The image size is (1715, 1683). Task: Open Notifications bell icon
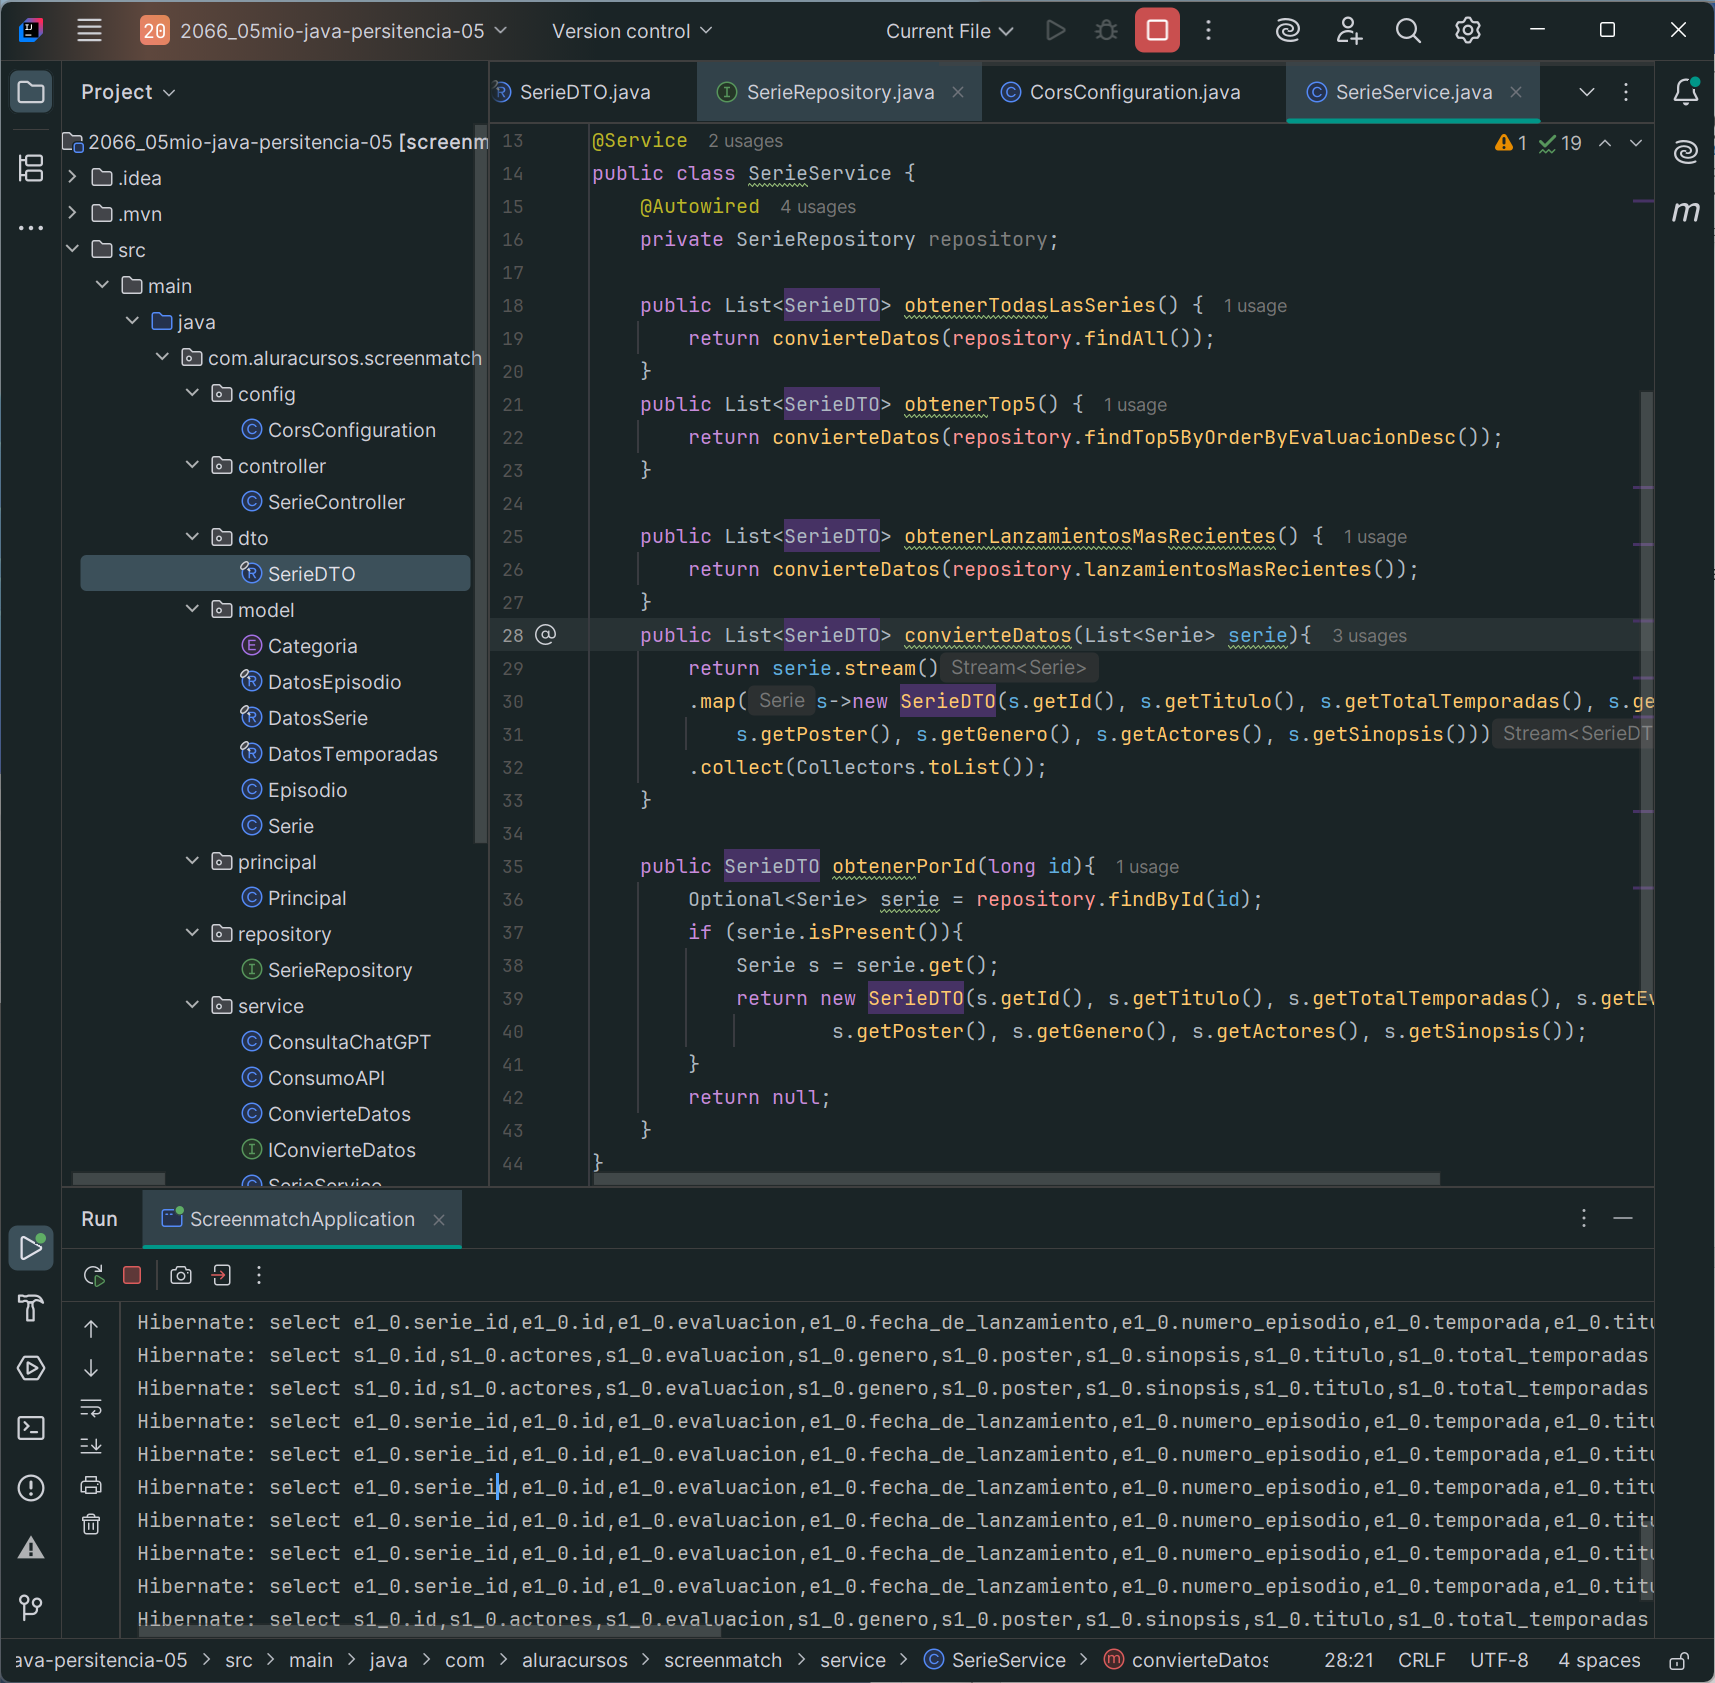point(1686,92)
